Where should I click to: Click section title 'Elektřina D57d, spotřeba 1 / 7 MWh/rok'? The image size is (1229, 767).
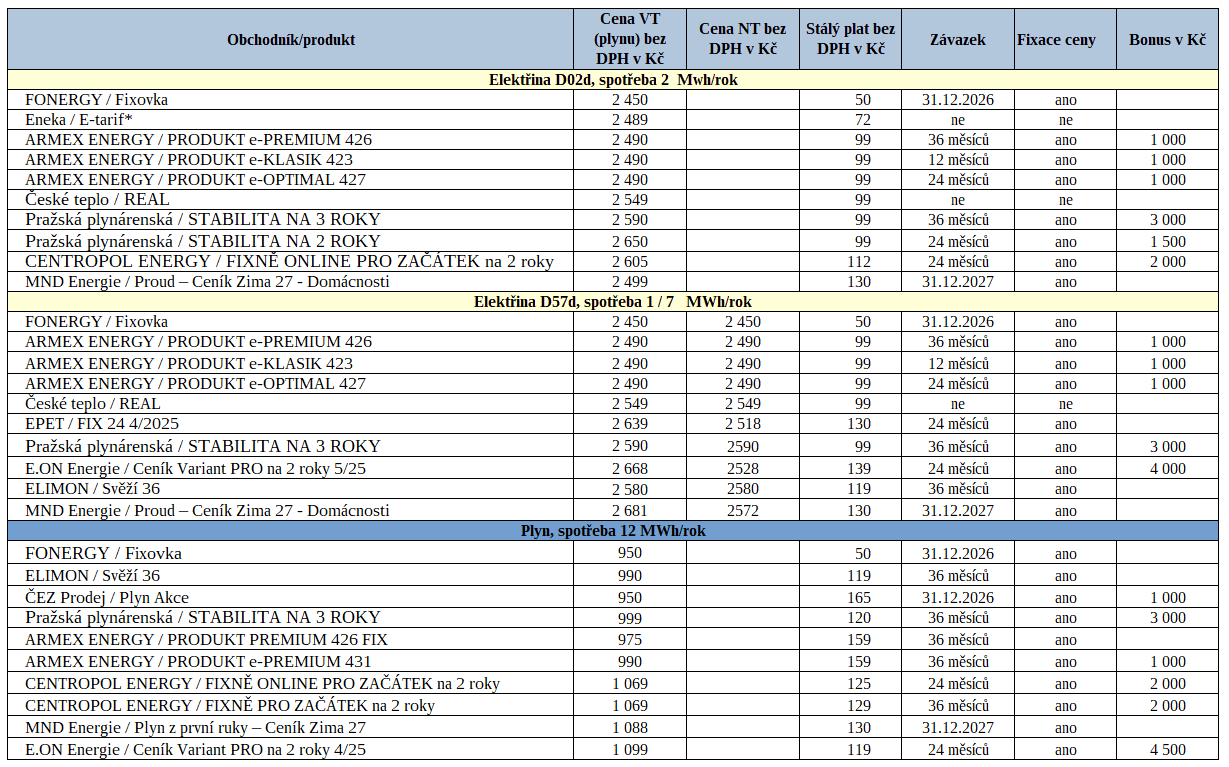pos(613,302)
